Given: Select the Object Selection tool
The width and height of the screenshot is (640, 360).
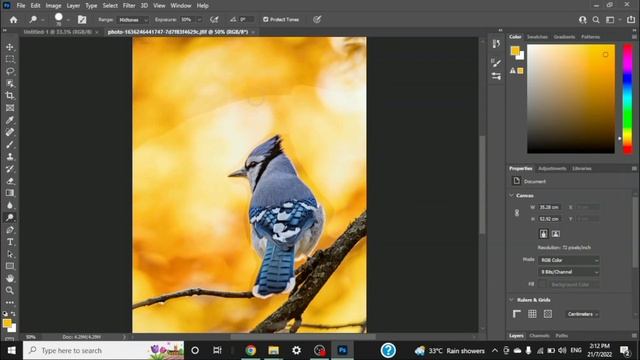Looking at the screenshot, I should pos(10,84).
